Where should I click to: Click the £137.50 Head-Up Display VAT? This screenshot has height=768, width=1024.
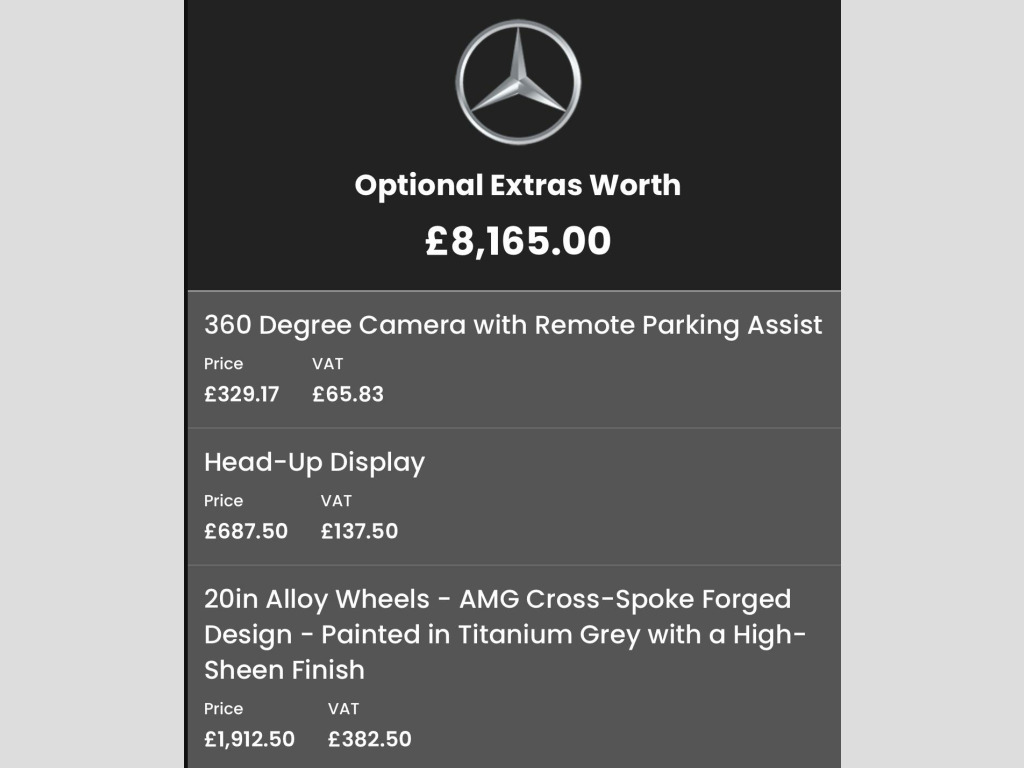[359, 531]
